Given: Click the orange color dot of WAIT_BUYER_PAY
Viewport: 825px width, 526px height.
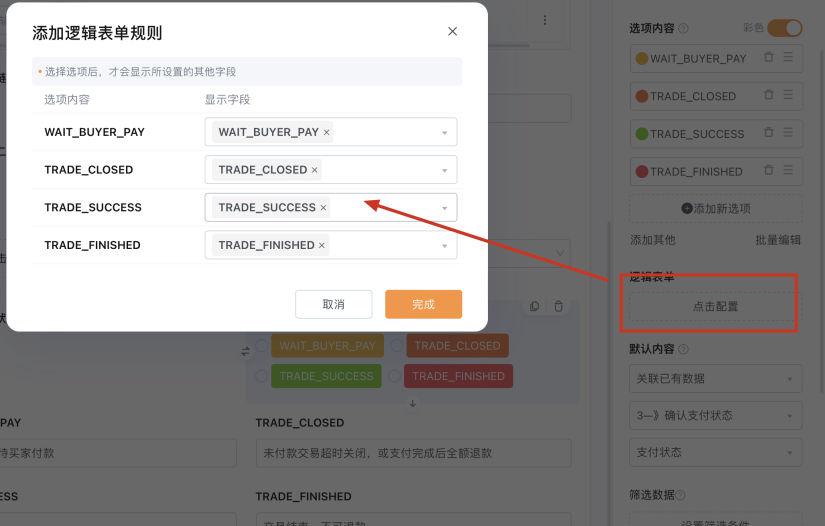Looking at the screenshot, I should [x=642, y=58].
